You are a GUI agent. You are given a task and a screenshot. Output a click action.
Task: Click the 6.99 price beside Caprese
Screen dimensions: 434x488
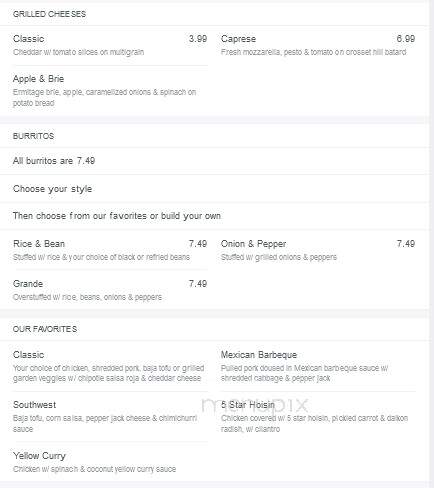pos(406,39)
